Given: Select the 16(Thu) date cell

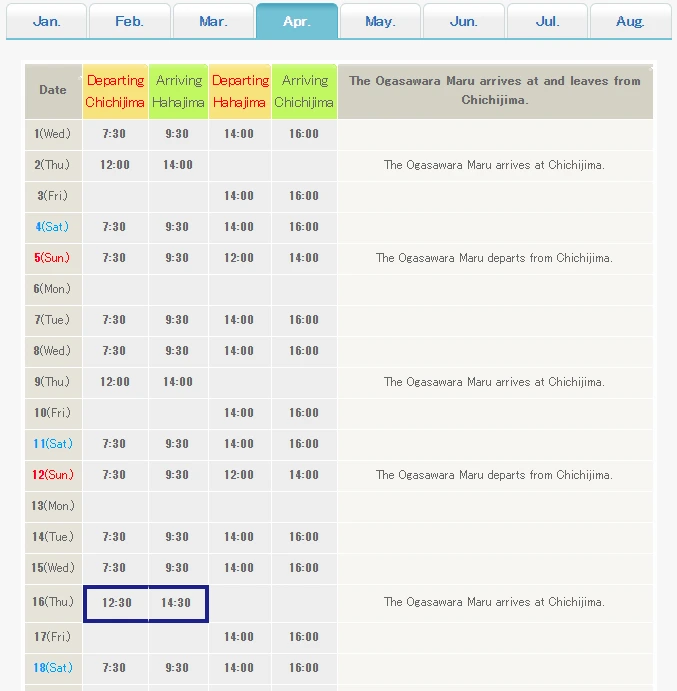Looking at the screenshot, I should point(53,602).
